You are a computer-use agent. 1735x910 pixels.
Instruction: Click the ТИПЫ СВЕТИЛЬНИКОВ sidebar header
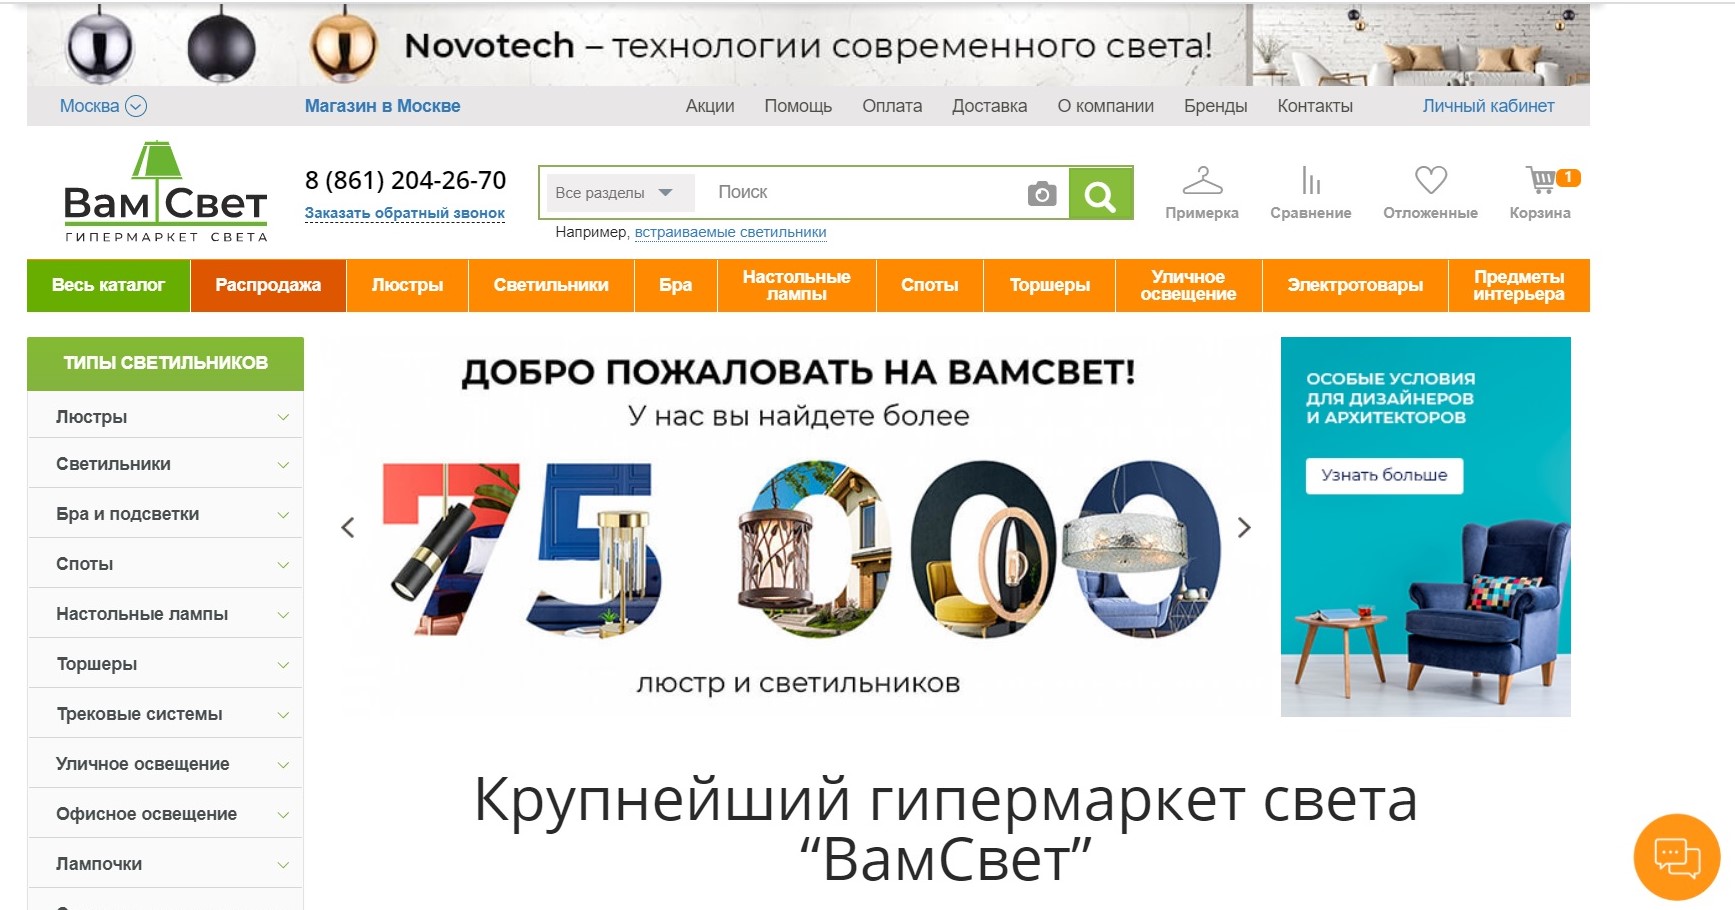(166, 363)
